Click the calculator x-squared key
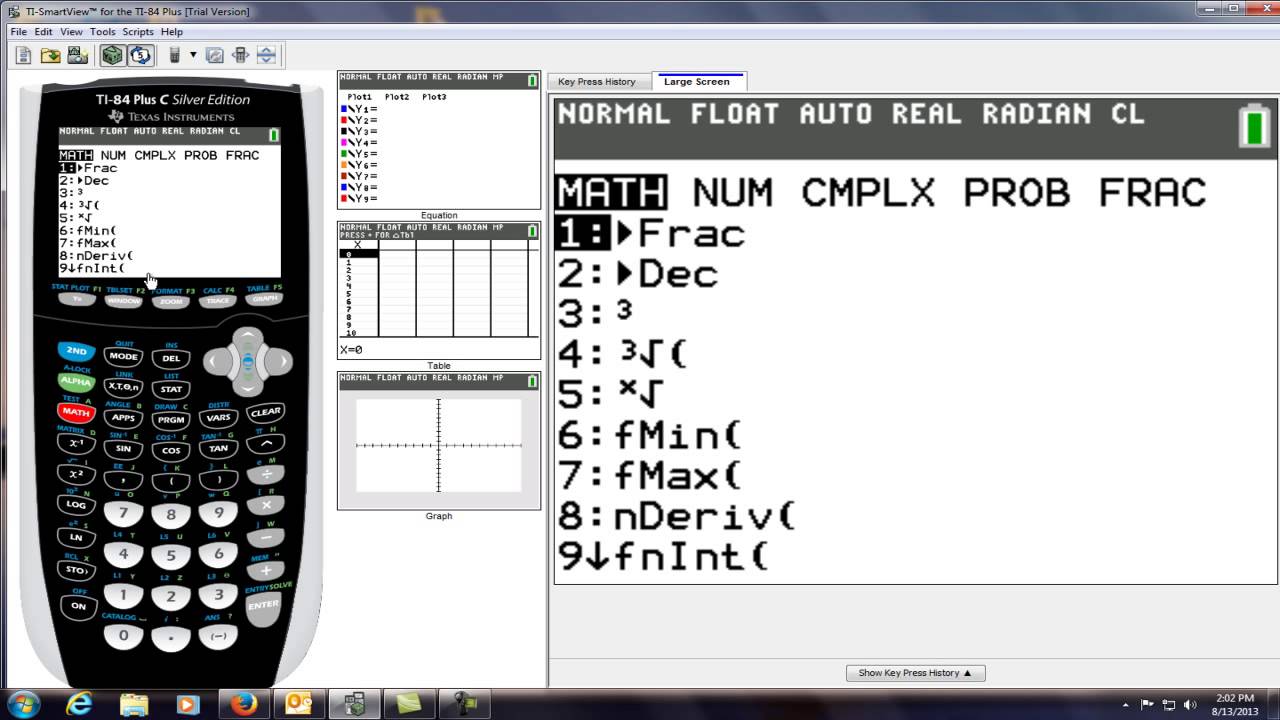Viewport: 1280px width, 720px height. (x=76, y=474)
